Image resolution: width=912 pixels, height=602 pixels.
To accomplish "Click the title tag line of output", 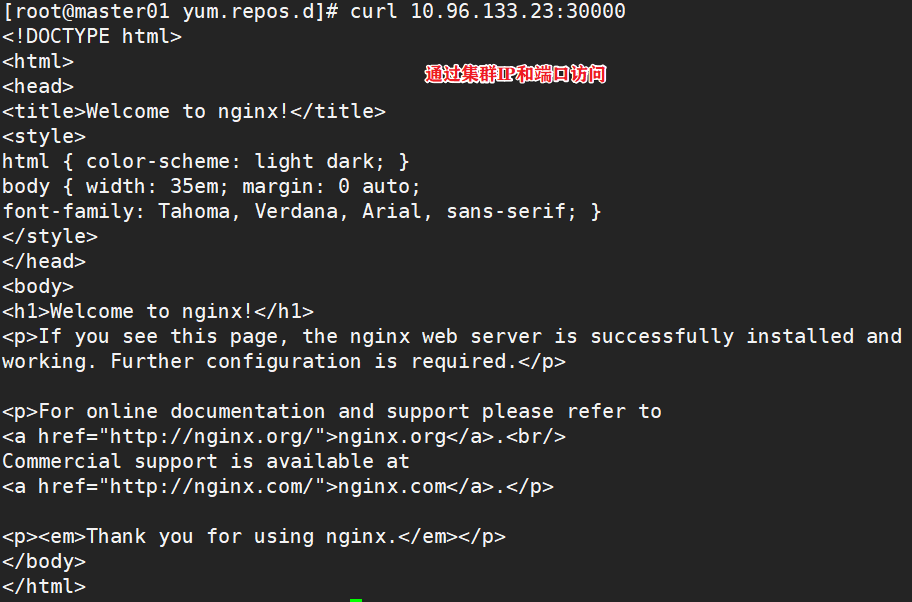I will coord(194,112).
